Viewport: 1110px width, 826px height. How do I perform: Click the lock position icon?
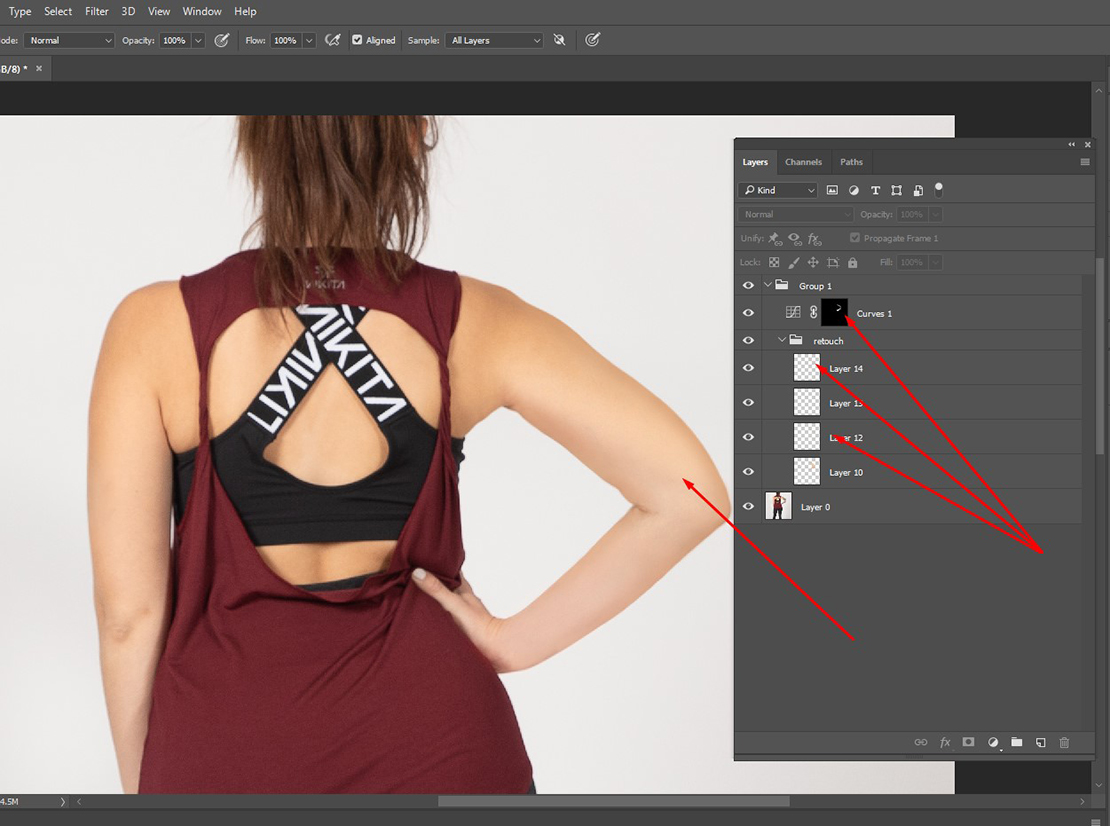pyautogui.click(x=813, y=263)
